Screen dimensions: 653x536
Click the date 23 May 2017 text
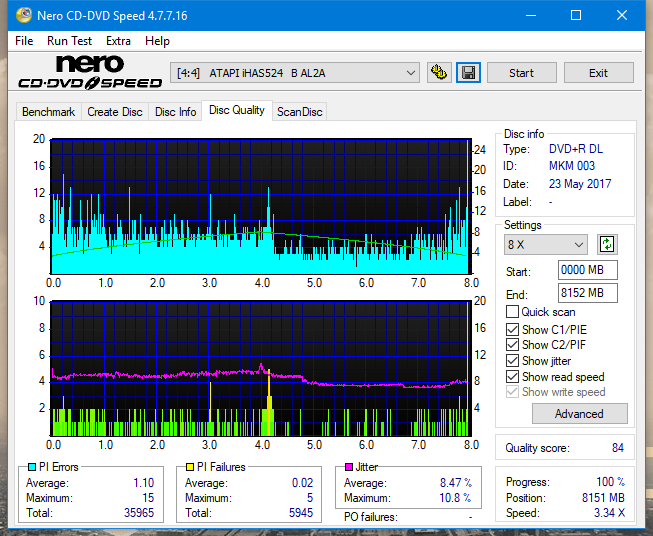coord(580,184)
